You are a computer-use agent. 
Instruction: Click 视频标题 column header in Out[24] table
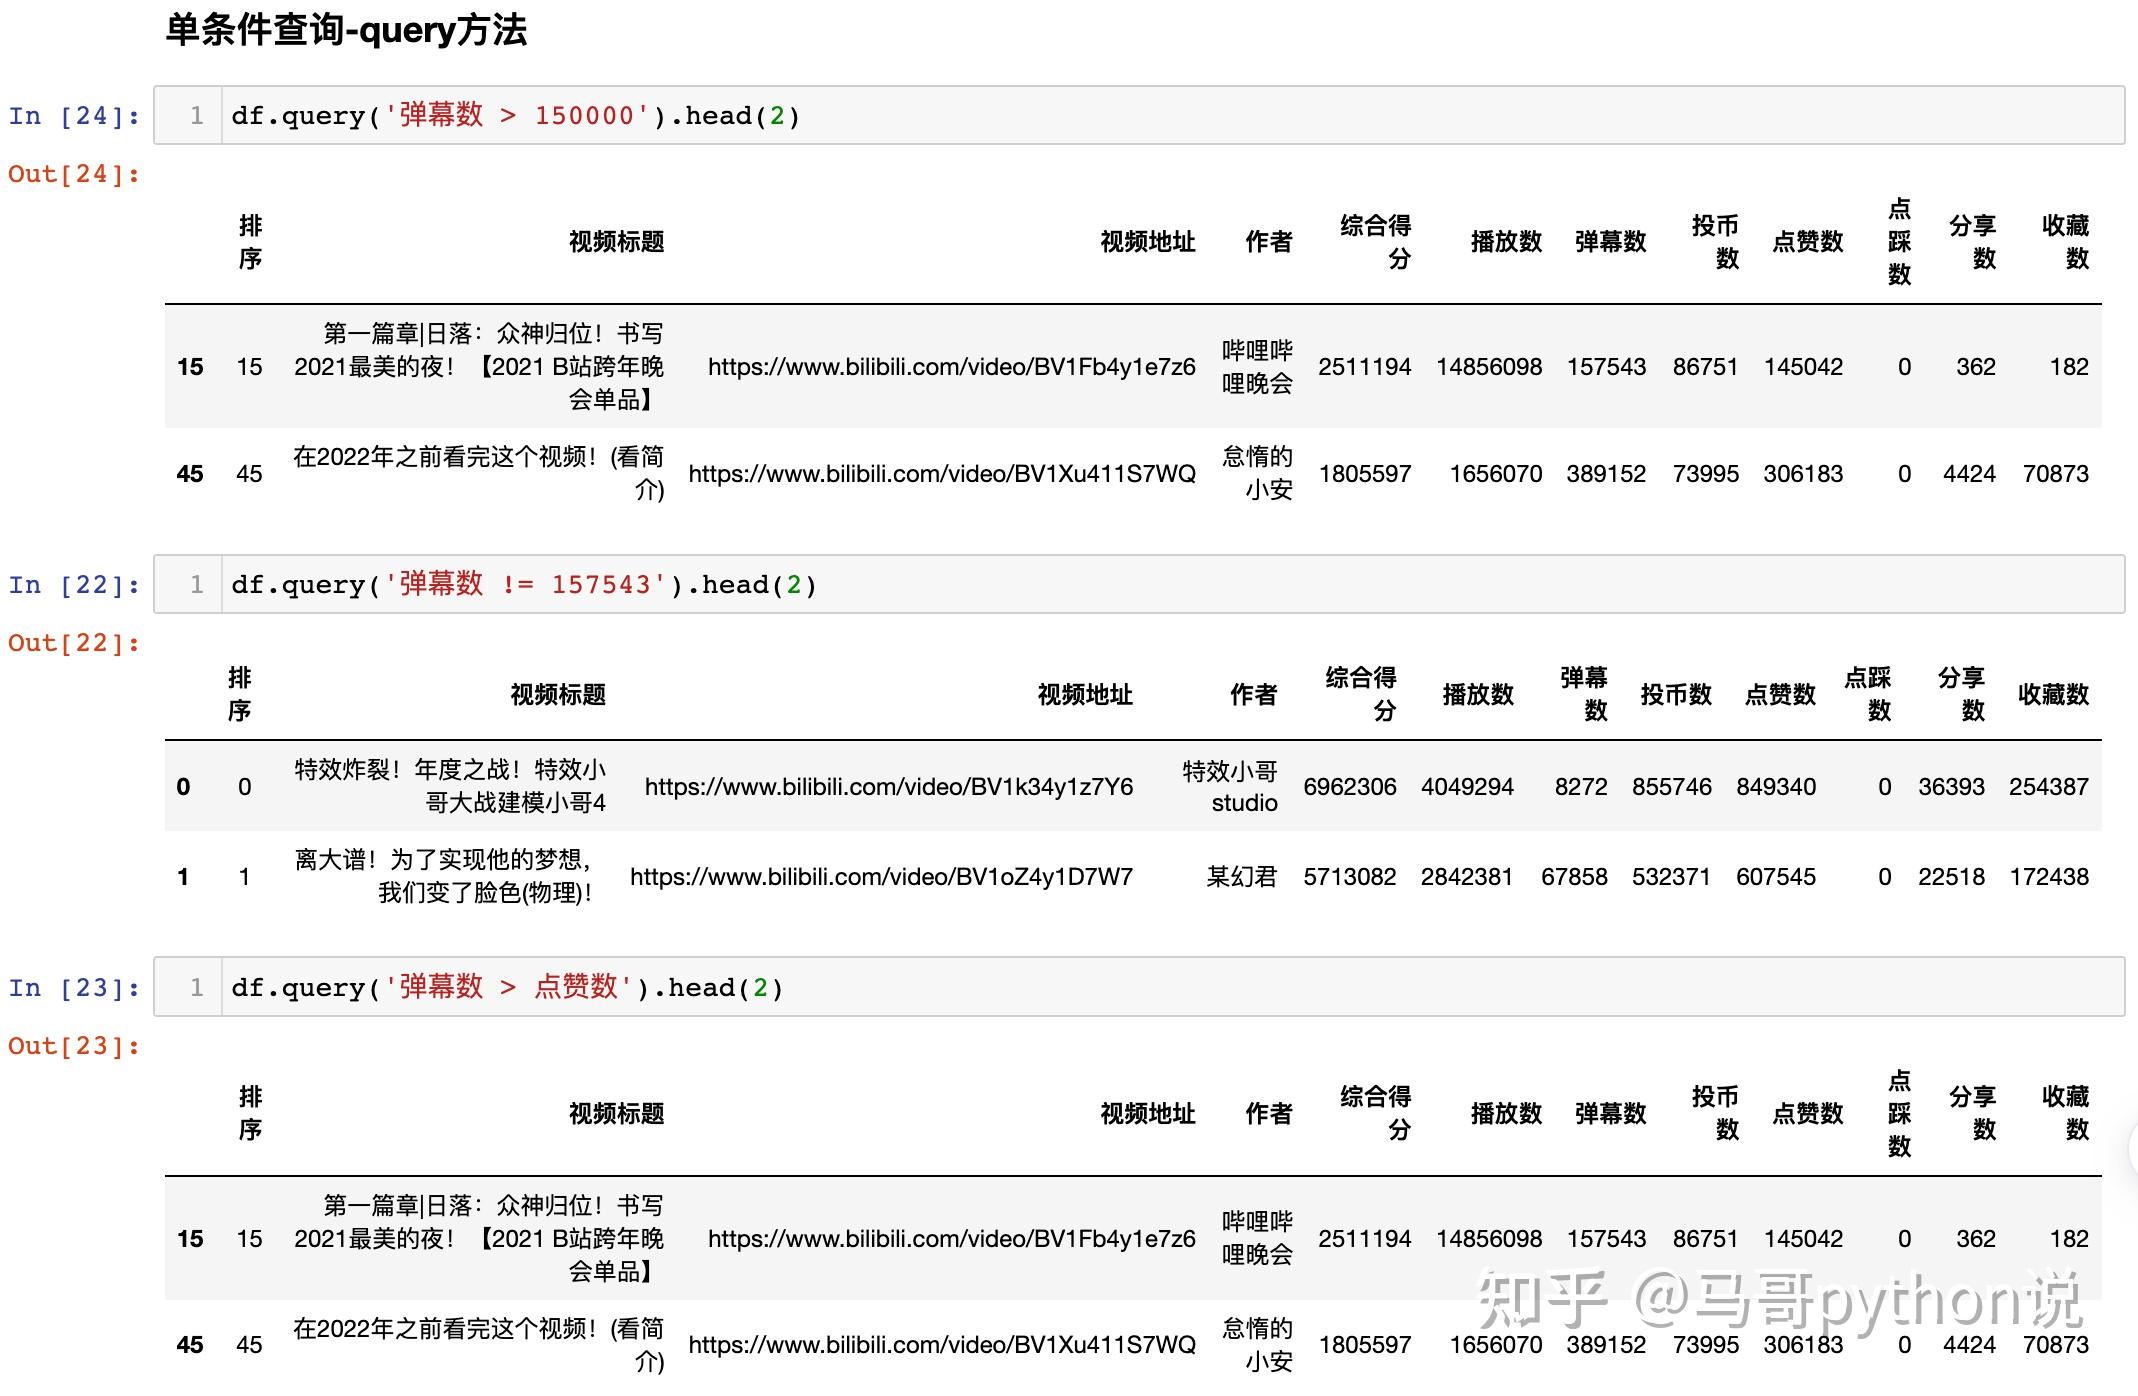tap(616, 242)
